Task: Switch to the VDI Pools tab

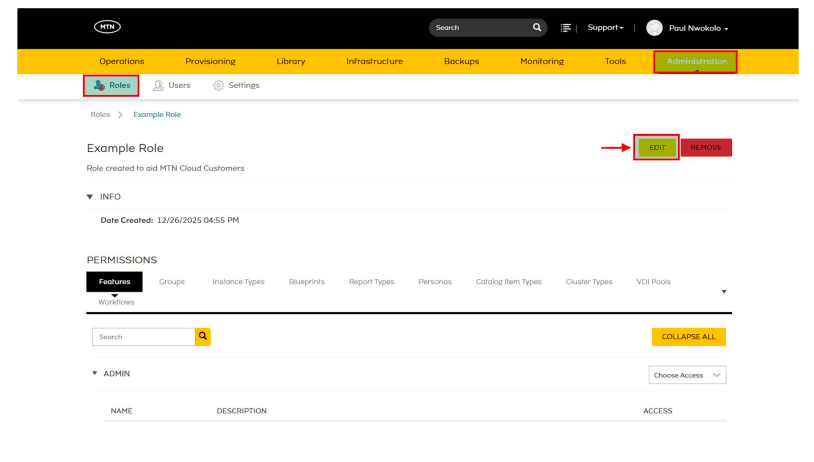Action: pos(654,281)
